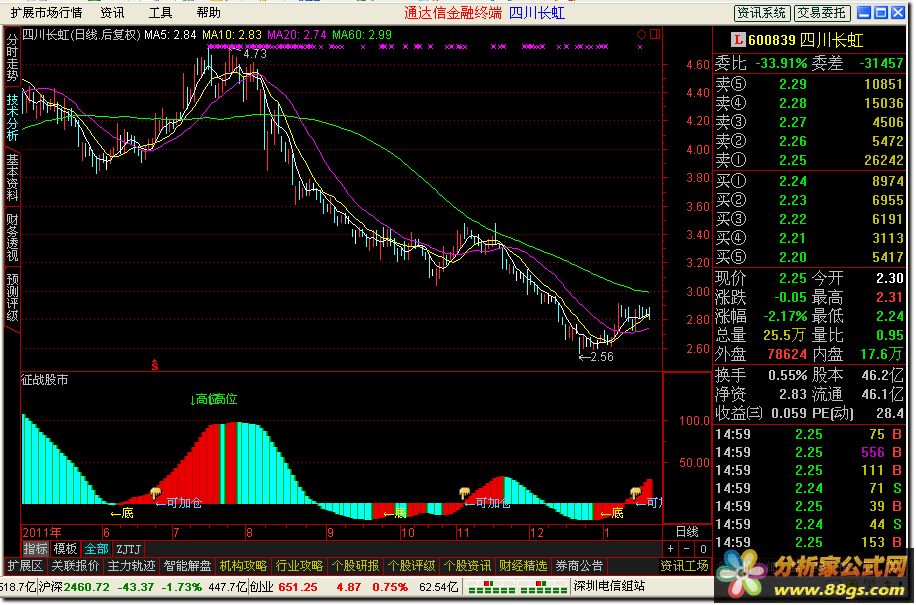The image size is (916, 605).
Task: Switch to the 预测评级 side tab
Action: pyautogui.click(x=12, y=298)
